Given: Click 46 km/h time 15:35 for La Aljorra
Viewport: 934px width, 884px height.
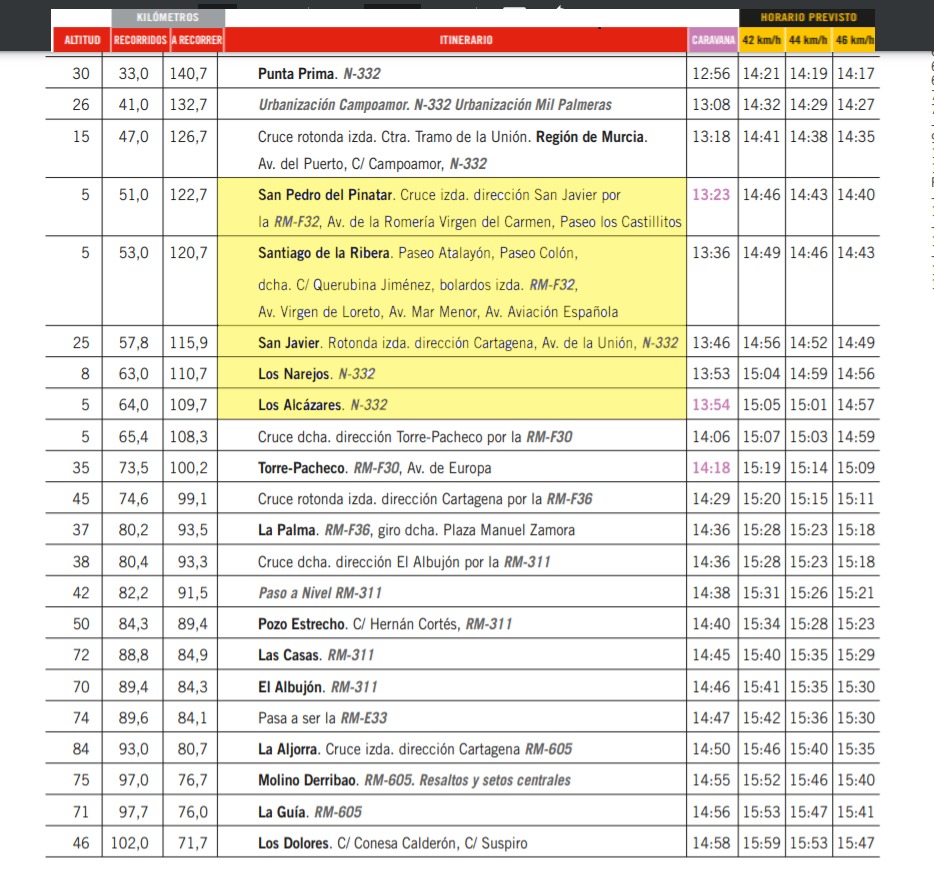Looking at the screenshot, I should [x=856, y=749].
